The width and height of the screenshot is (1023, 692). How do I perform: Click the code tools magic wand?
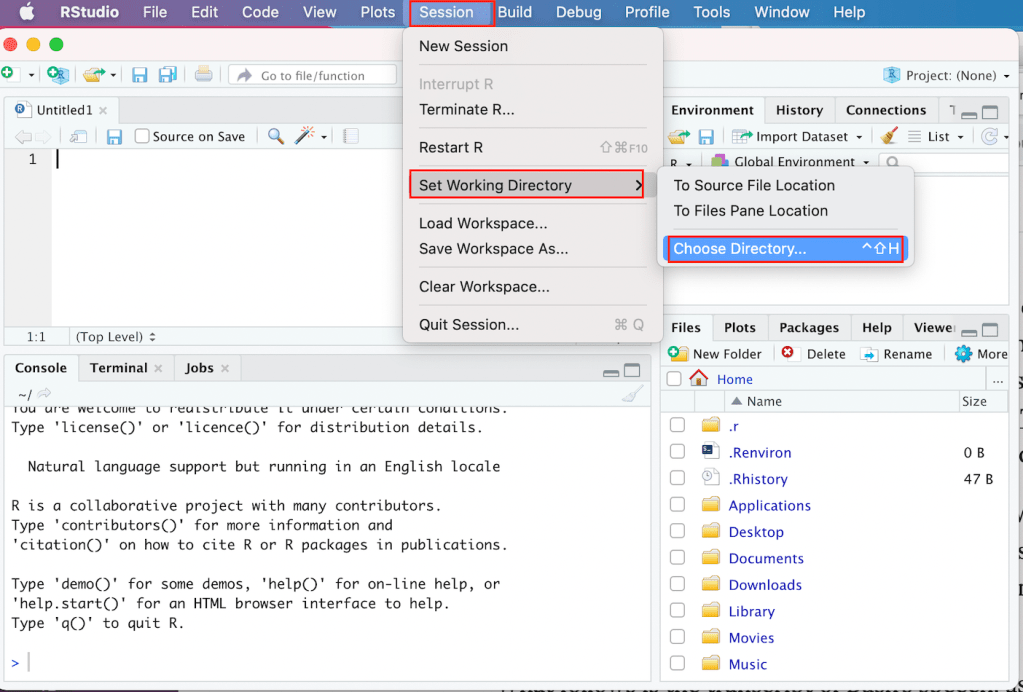305,136
